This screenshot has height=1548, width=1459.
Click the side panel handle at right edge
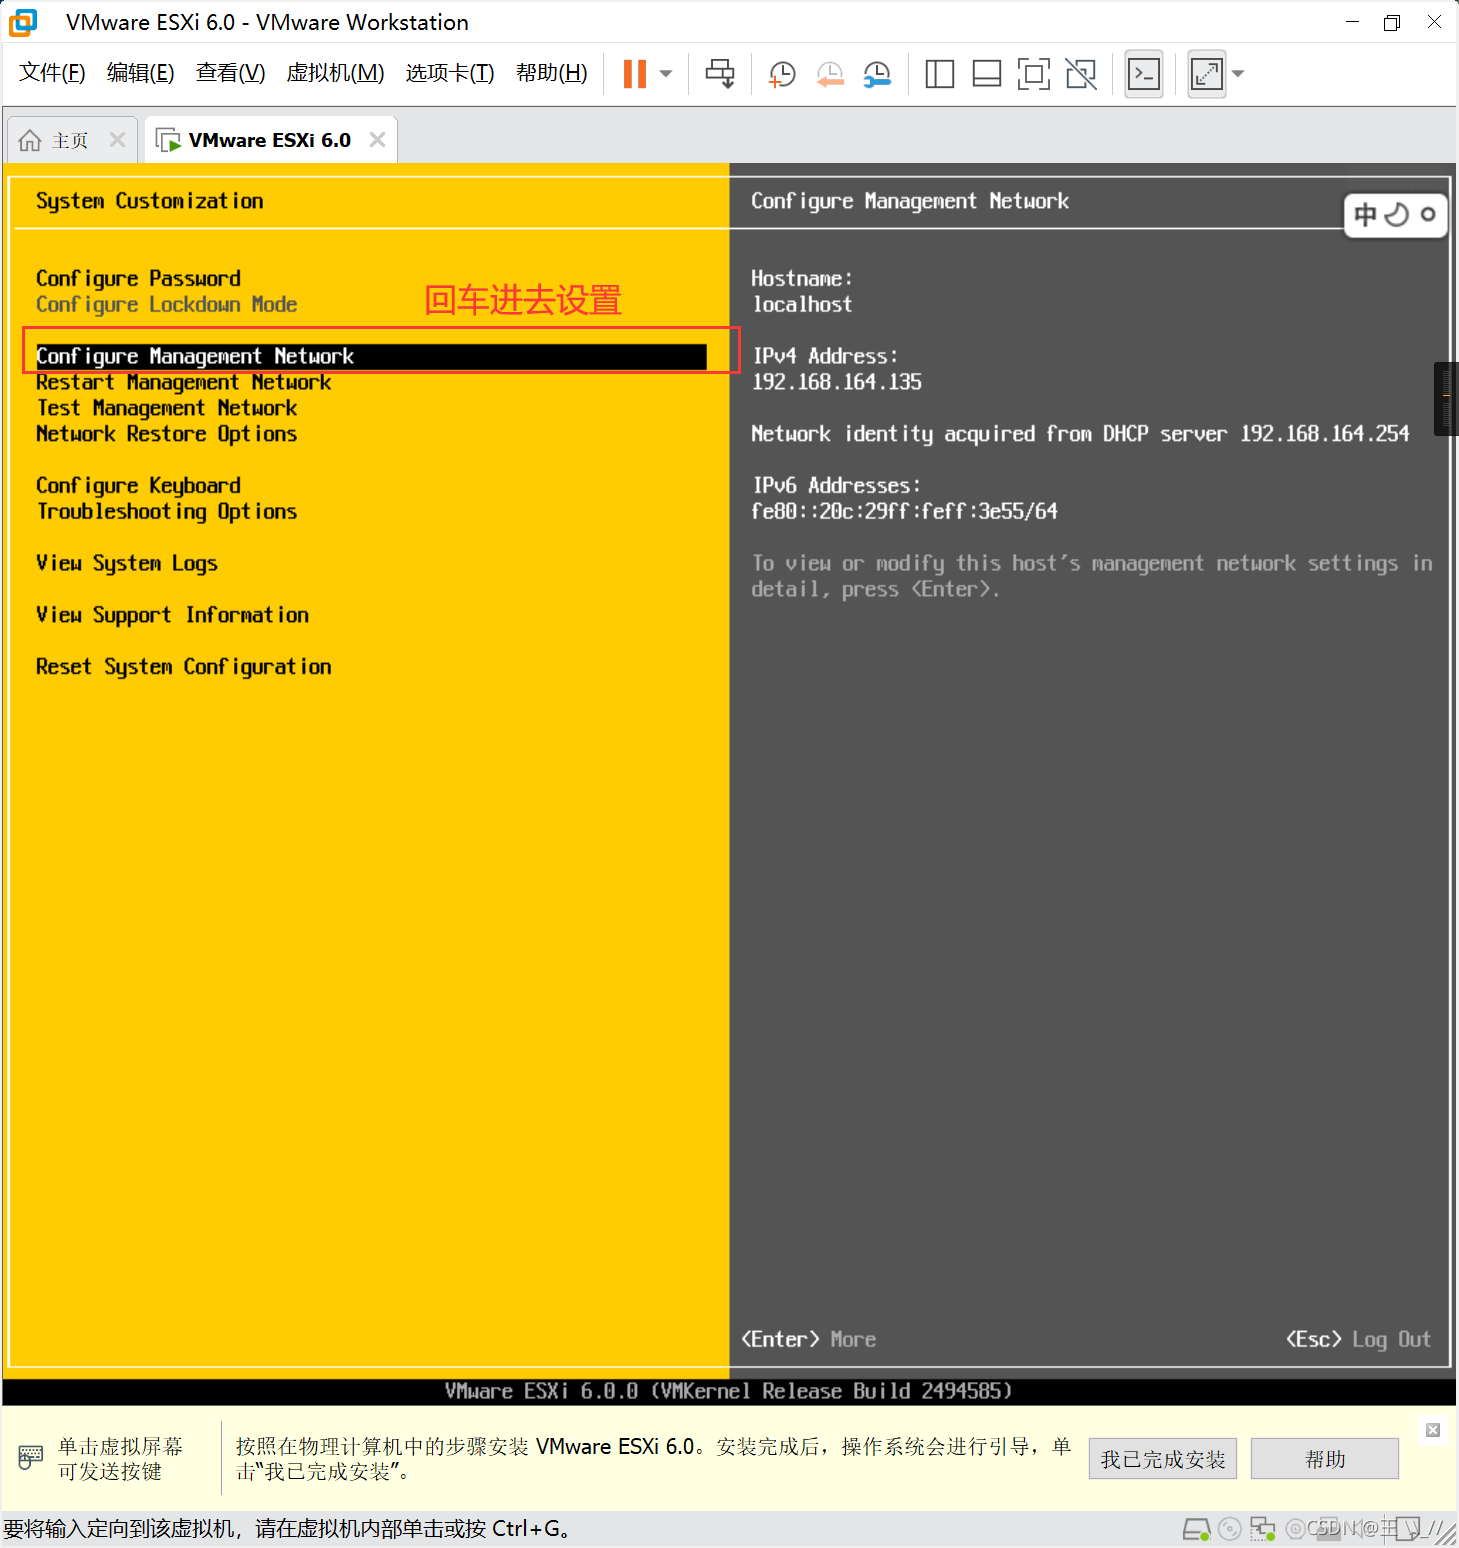tap(1446, 399)
